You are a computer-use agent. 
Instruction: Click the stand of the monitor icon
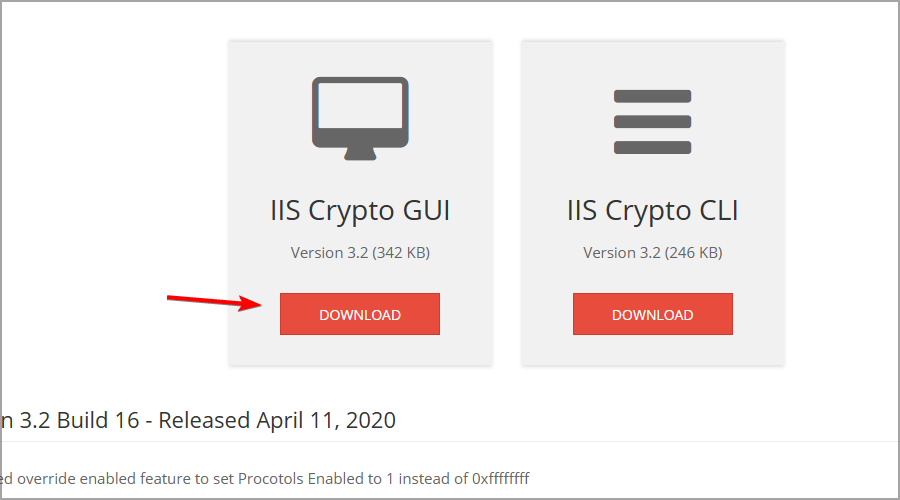point(360,154)
